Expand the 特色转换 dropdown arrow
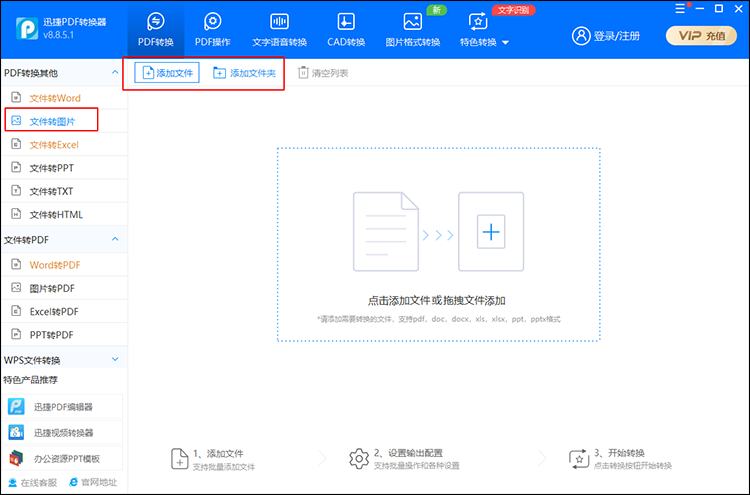The height and width of the screenshot is (495, 750). click(x=505, y=43)
